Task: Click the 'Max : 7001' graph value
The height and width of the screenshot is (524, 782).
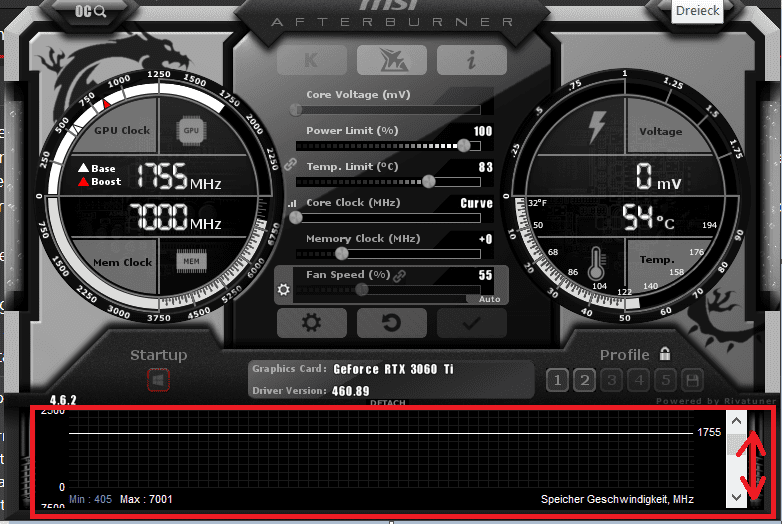Action: 146,499
